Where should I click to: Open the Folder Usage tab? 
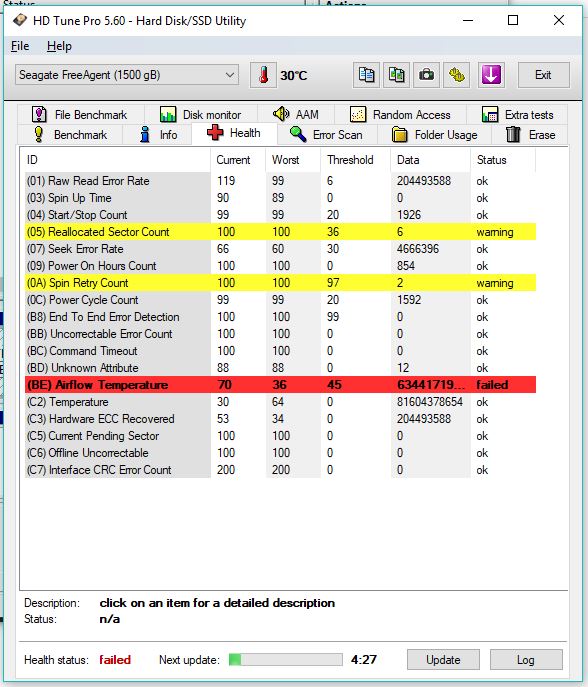pyautogui.click(x=434, y=135)
